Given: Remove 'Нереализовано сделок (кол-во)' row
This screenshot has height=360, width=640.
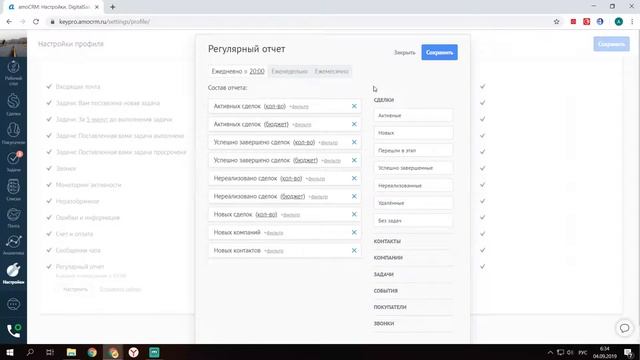Looking at the screenshot, I should (x=354, y=178).
